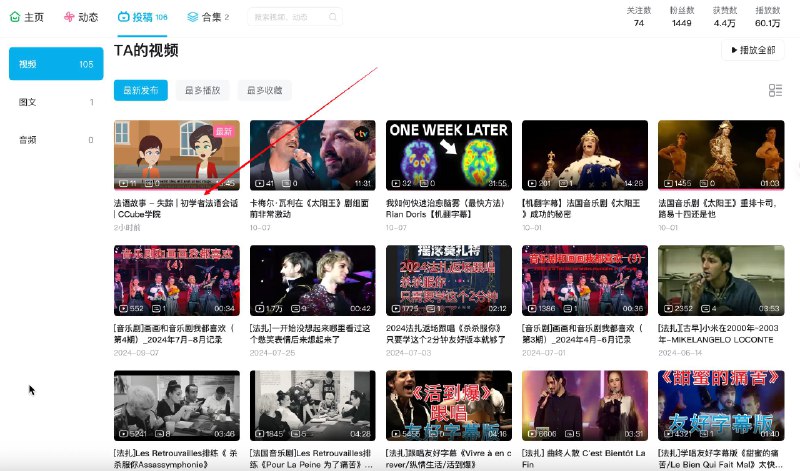Select the 投稿 tab
This screenshot has height=471, width=800.
pos(142,17)
